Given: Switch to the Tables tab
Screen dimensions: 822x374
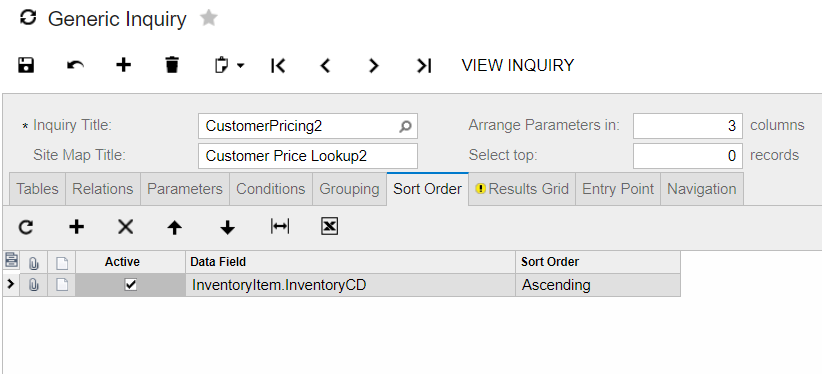Looking at the screenshot, I should (x=37, y=189).
